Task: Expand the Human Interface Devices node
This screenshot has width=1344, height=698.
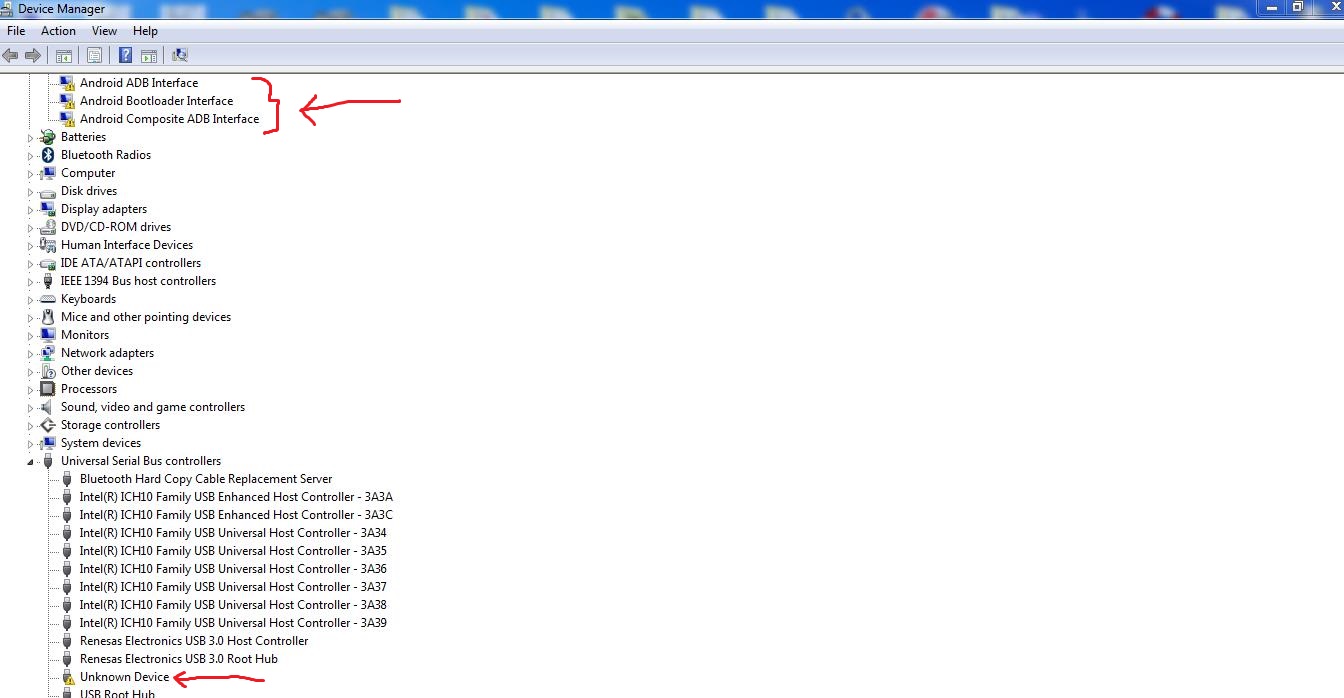Action: (x=30, y=245)
